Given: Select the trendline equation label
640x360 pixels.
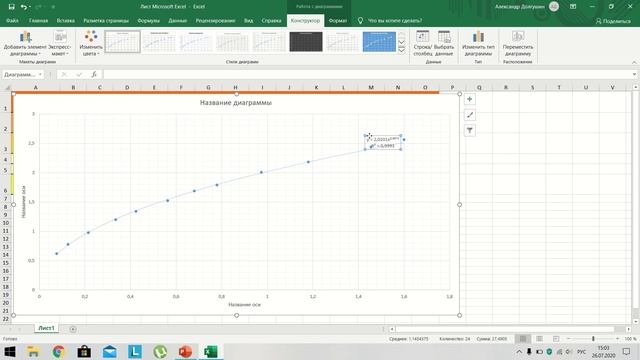Looking at the screenshot, I should coord(383,142).
